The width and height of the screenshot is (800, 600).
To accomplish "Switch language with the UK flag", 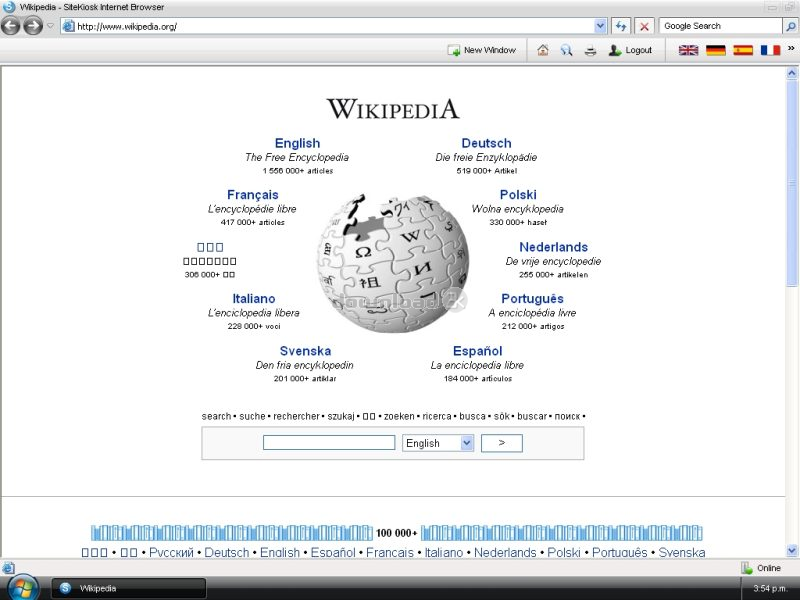I will [688, 50].
